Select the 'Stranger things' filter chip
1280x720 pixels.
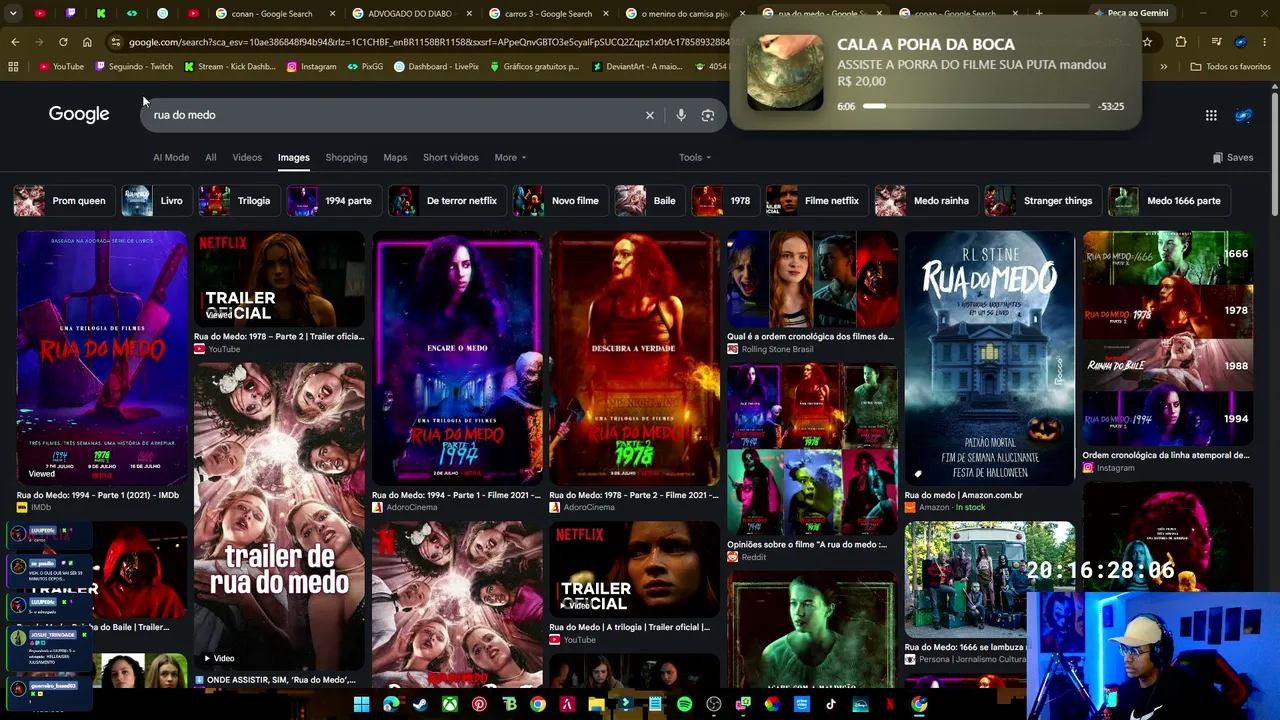pyautogui.click(x=1041, y=201)
